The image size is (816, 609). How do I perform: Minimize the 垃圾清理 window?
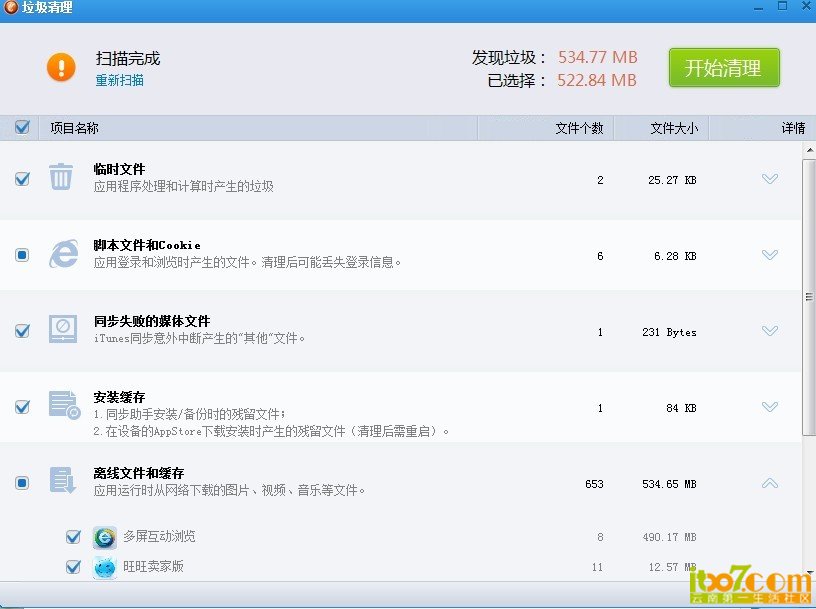[x=759, y=7]
